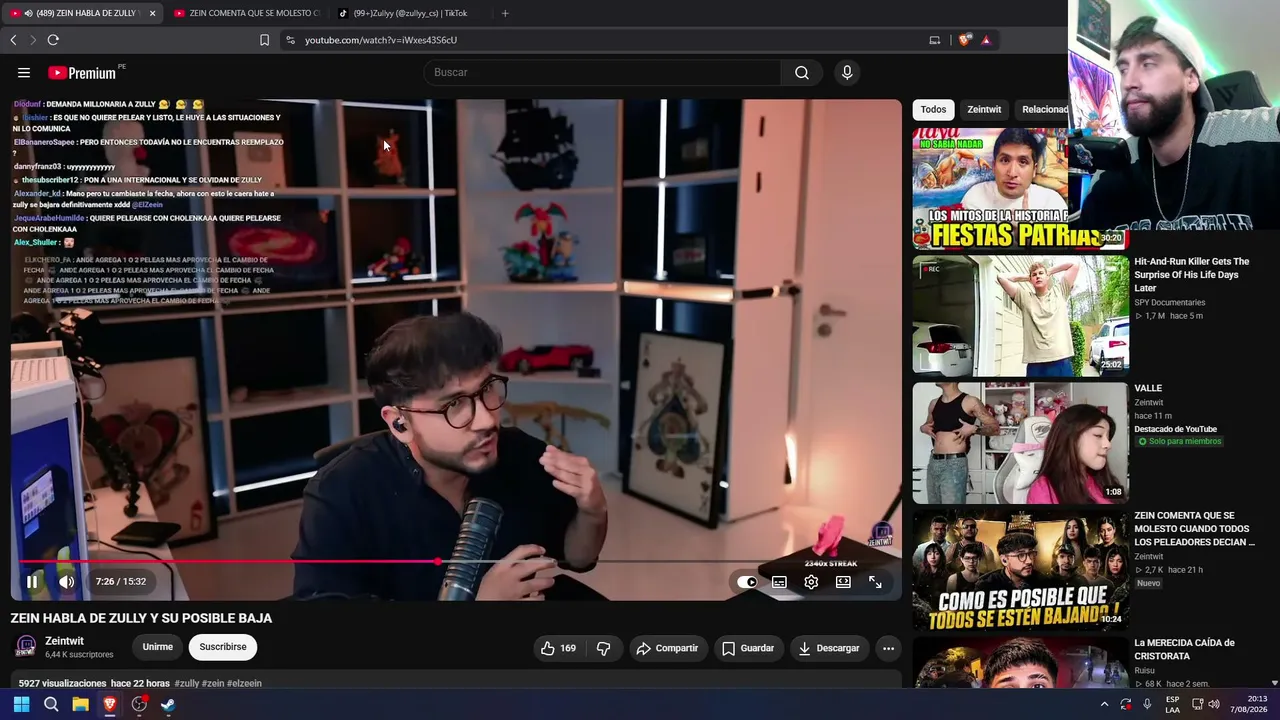Click the Unirme join button
Screen dimensions: 1280x720
tap(157, 647)
